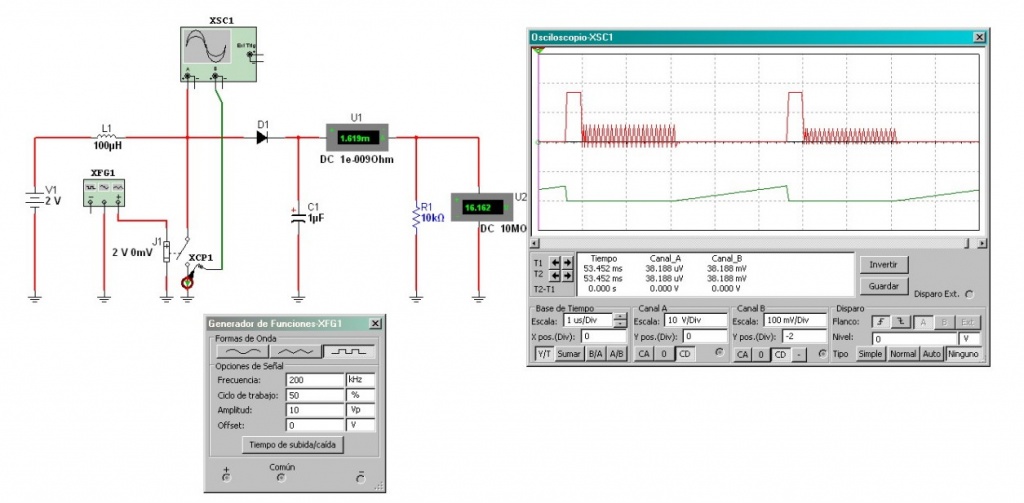The width and height of the screenshot is (1024, 503).
Task: Click the XCP1 current probe
Action: point(187,281)
